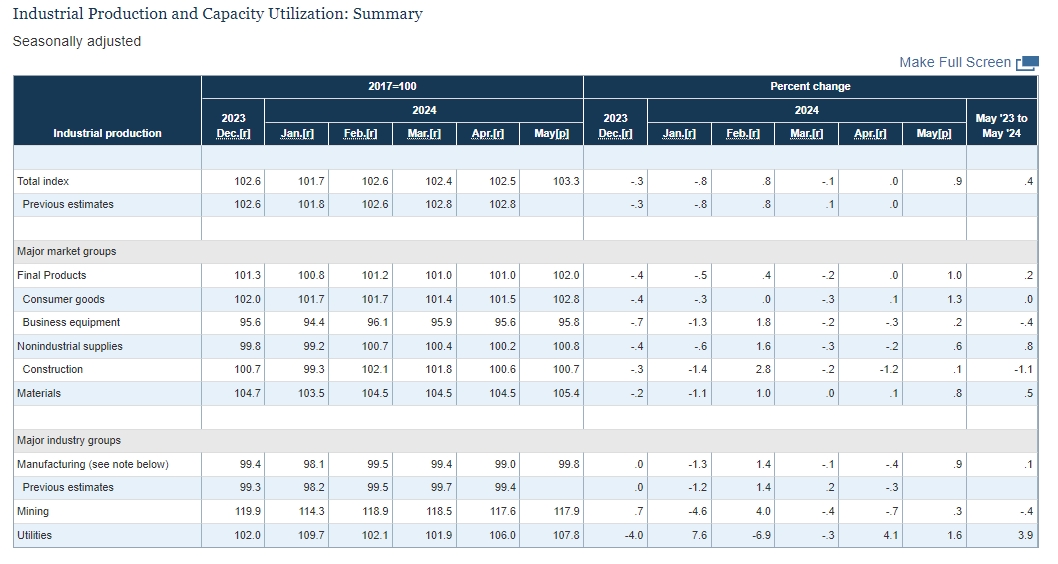
Task: Select the Total index row label
Action: coord(43,181)
